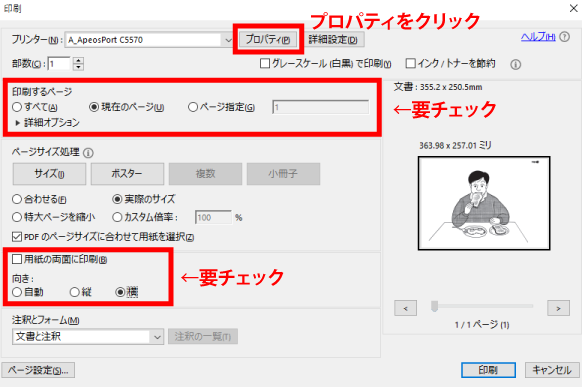
Task: Open the printer selection dropdown A_ApeosPort C5570
Action: 149,40
